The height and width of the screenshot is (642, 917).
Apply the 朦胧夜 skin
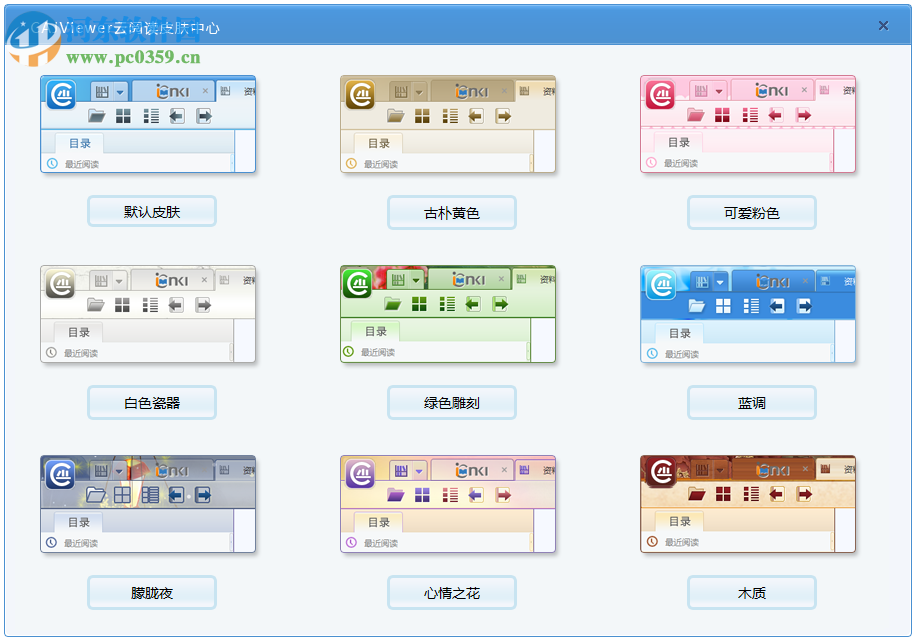(151, 592)
